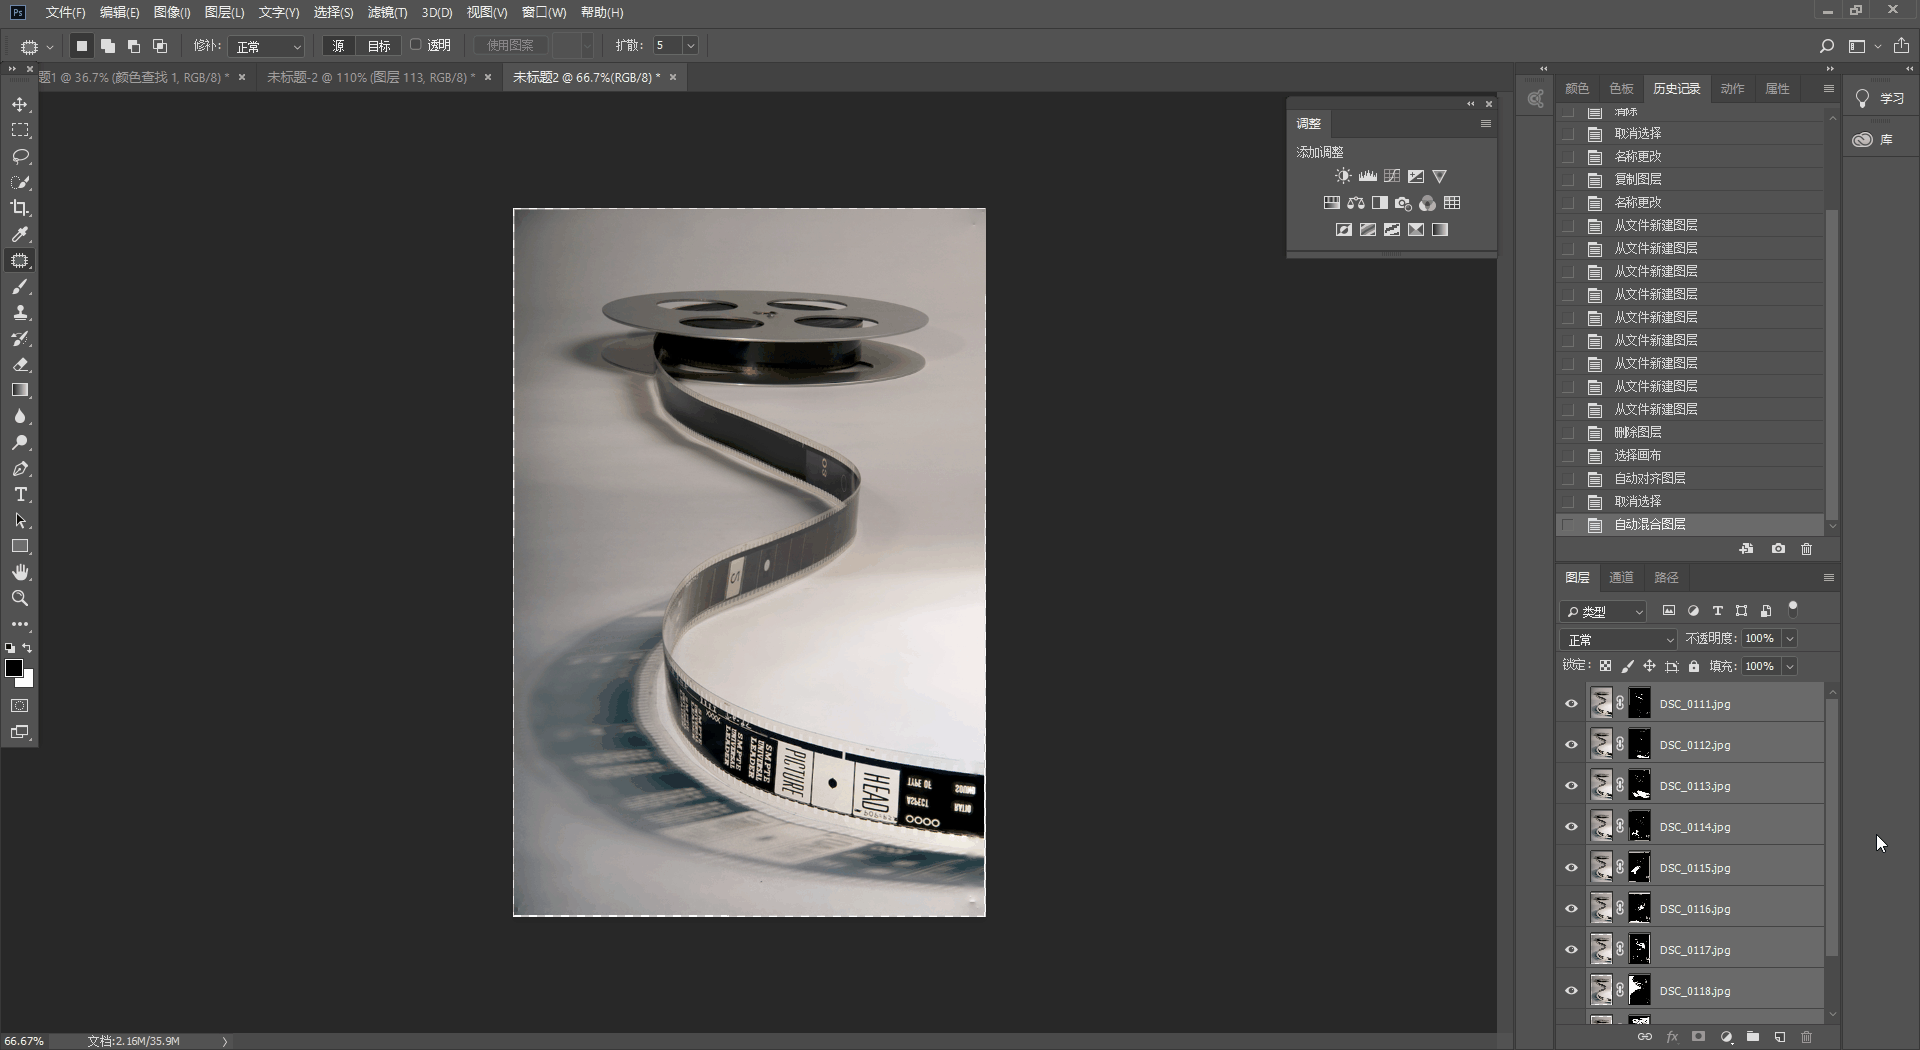Image resolution: width=1920 pixels, height=1050 pixels.
Task: Select the Eyedropper tool
Action: [20, 235]
